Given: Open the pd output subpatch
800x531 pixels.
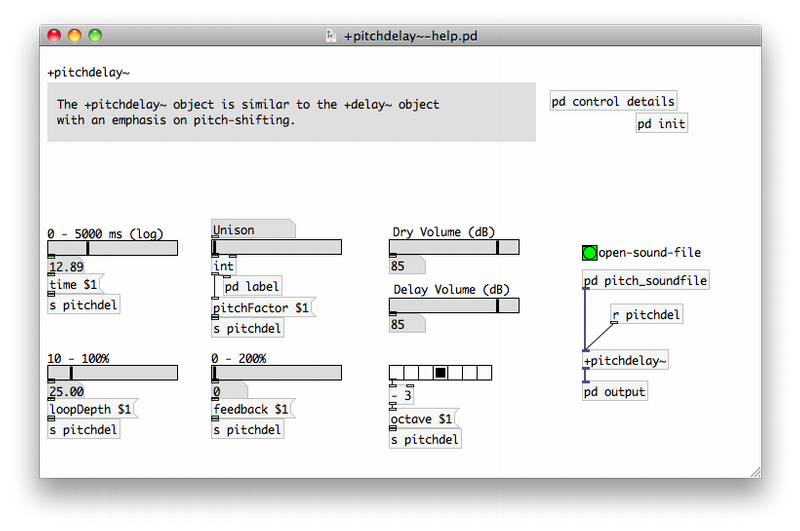Looking at the screenshot, I should (x=615, y=392).
